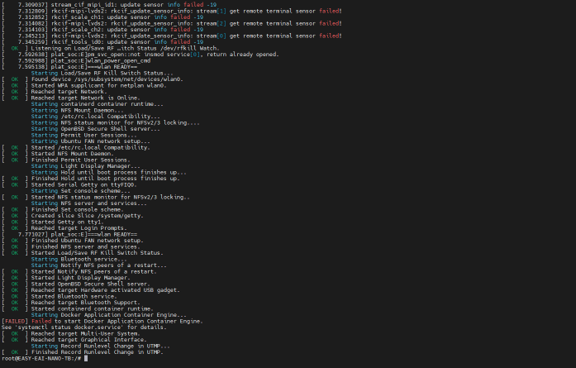Place cursor at the root@EASY-EAI-NANO-TB shell prompt
Viewport: 576px width, 368px height.
click(41, 358)
